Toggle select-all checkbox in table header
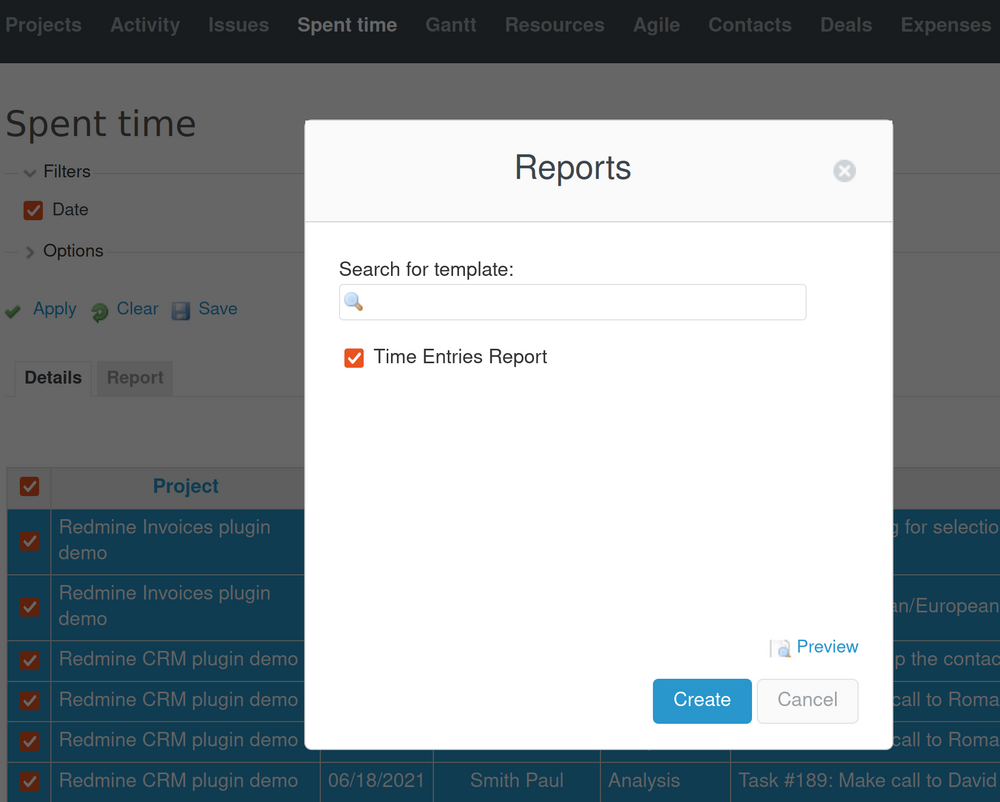The height and width of the screenshot is (802, 1000). coord(30,487)
